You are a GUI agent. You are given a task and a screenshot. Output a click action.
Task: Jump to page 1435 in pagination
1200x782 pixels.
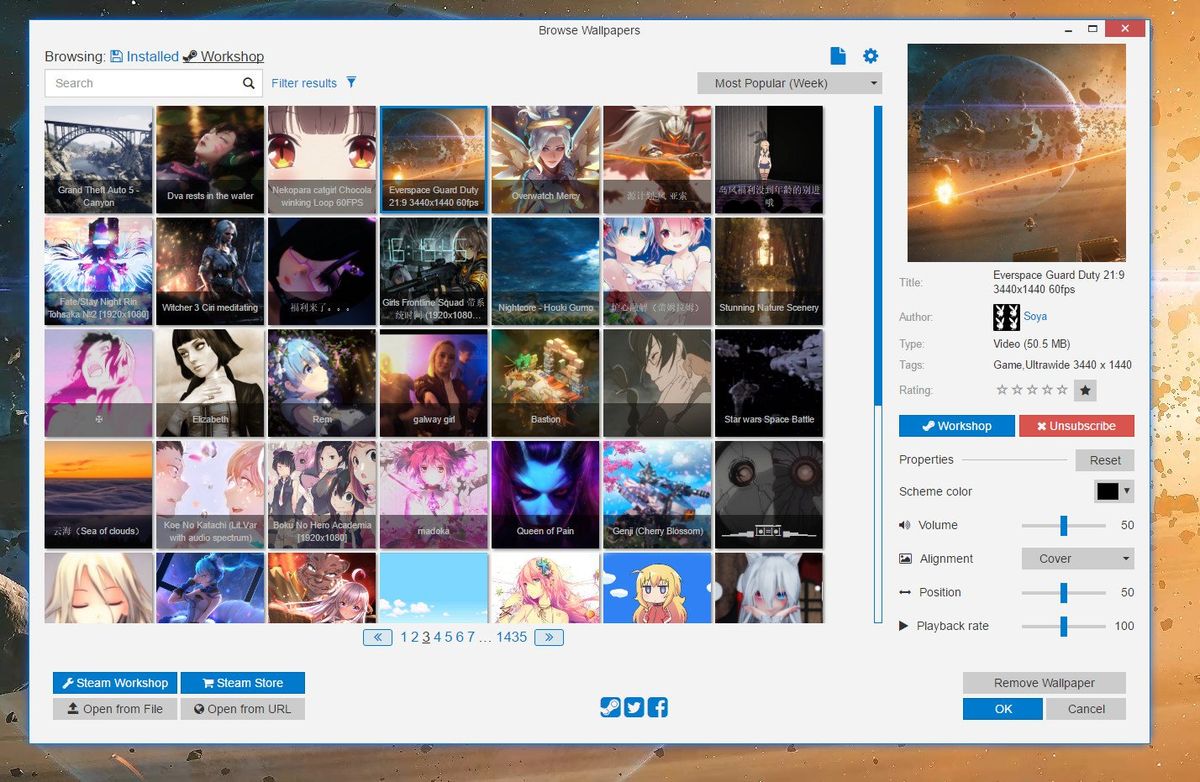[511, 636]
